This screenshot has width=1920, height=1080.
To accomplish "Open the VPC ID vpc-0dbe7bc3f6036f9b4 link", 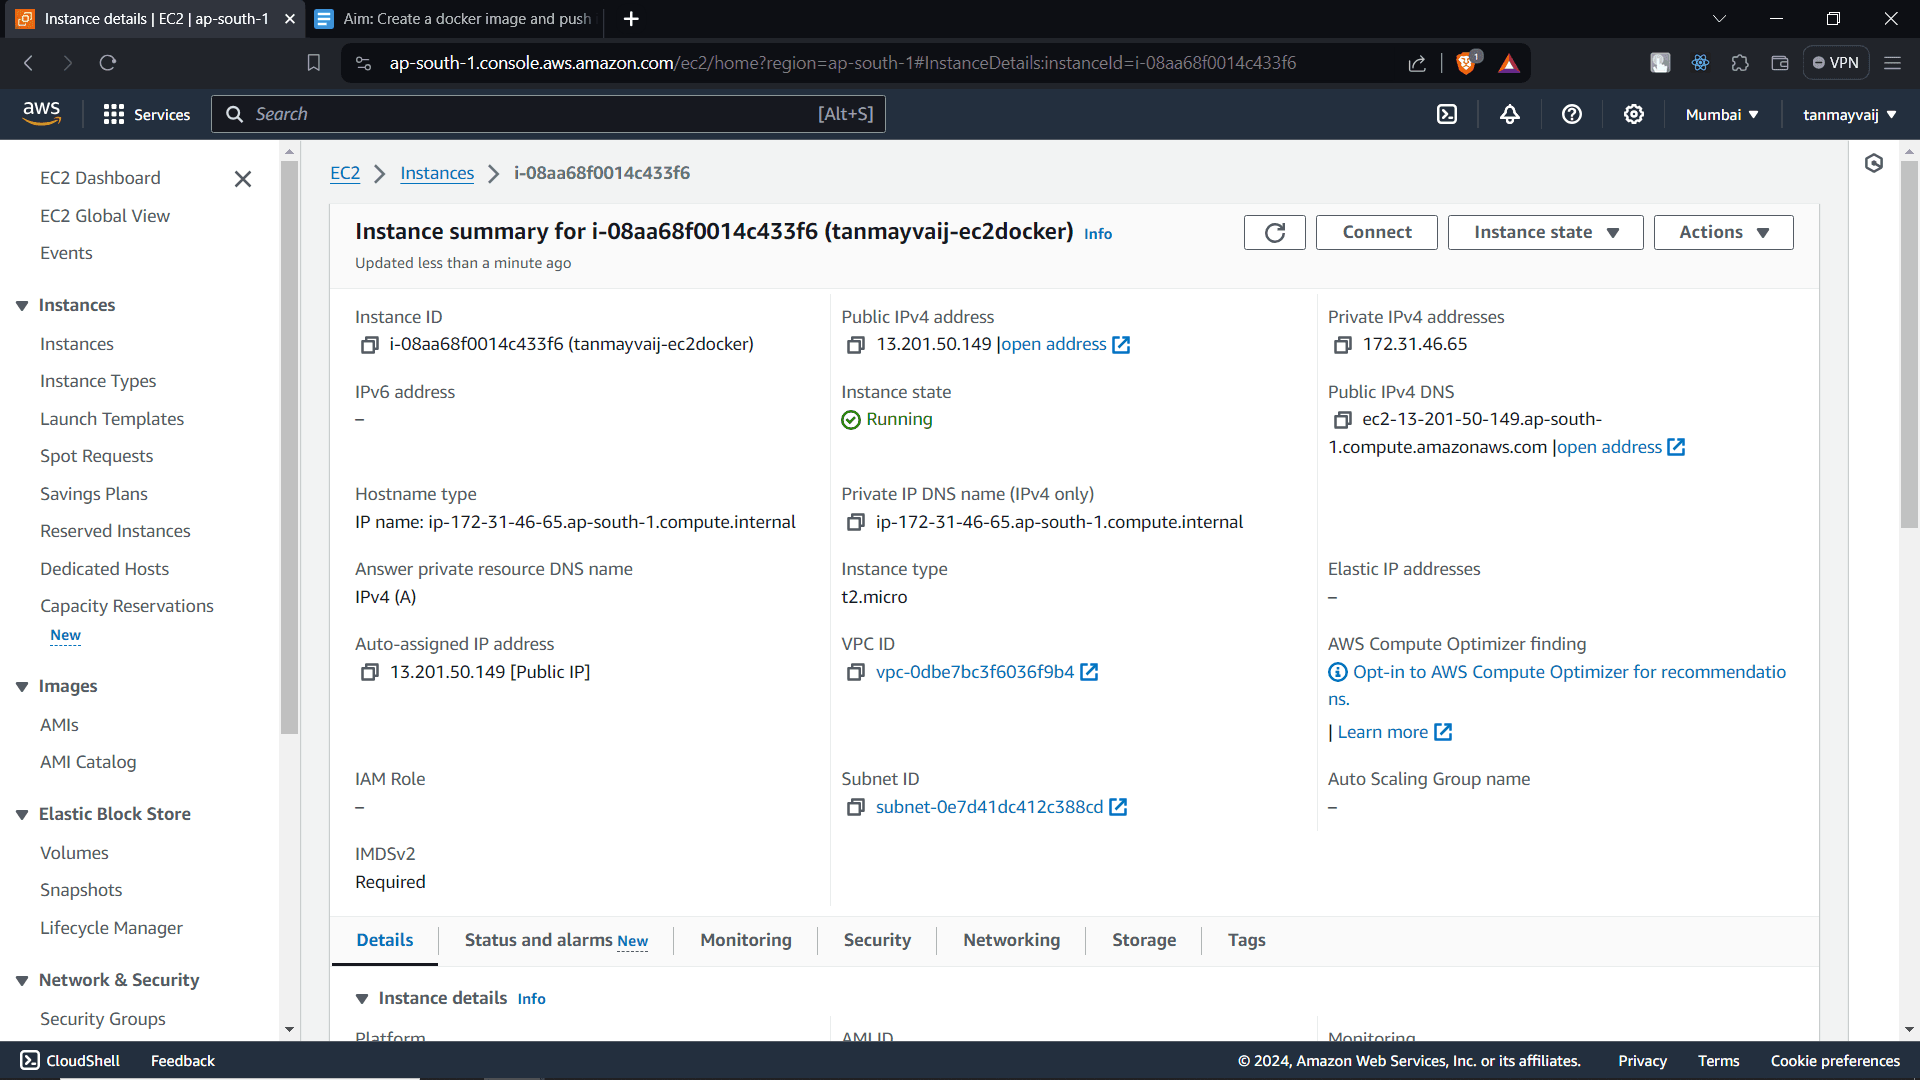I will [975, 672].
